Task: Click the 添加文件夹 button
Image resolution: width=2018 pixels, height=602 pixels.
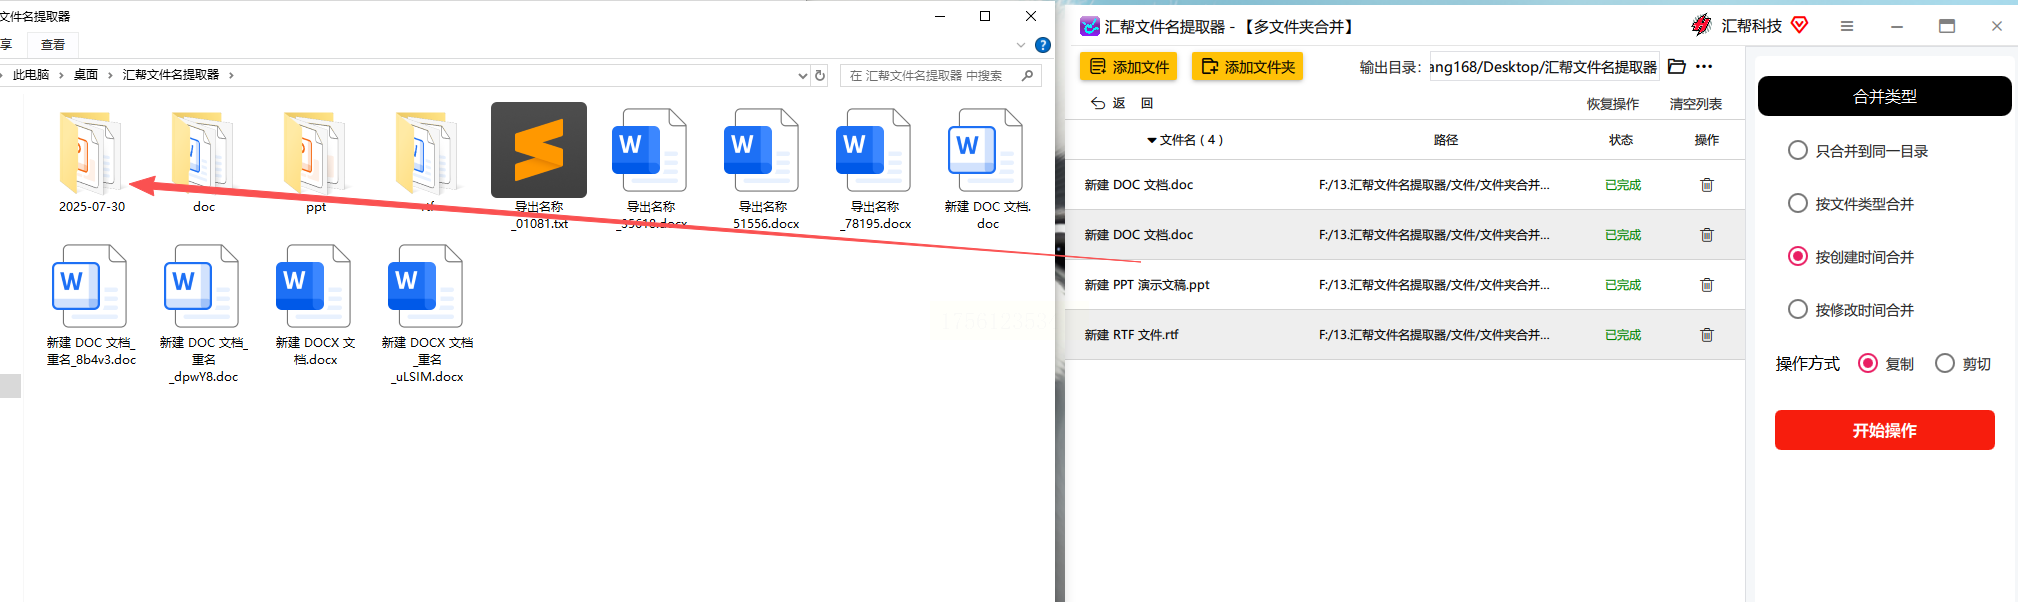Action: [1248, 67]
